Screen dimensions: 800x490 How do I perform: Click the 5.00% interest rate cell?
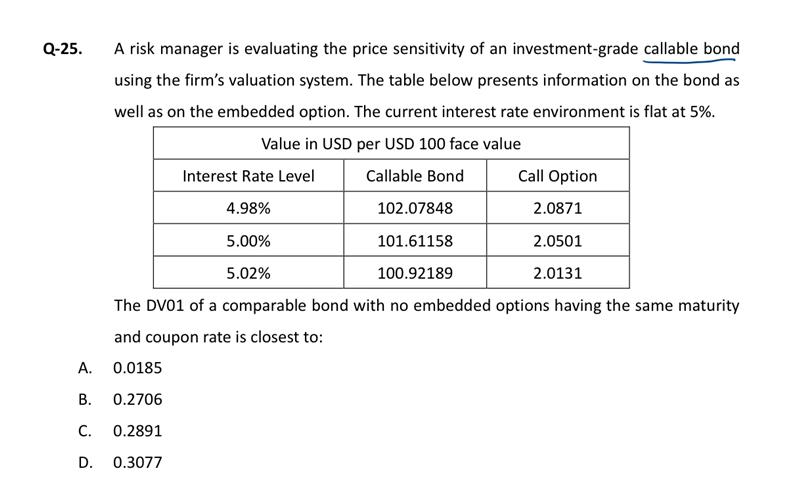(248, 241)
